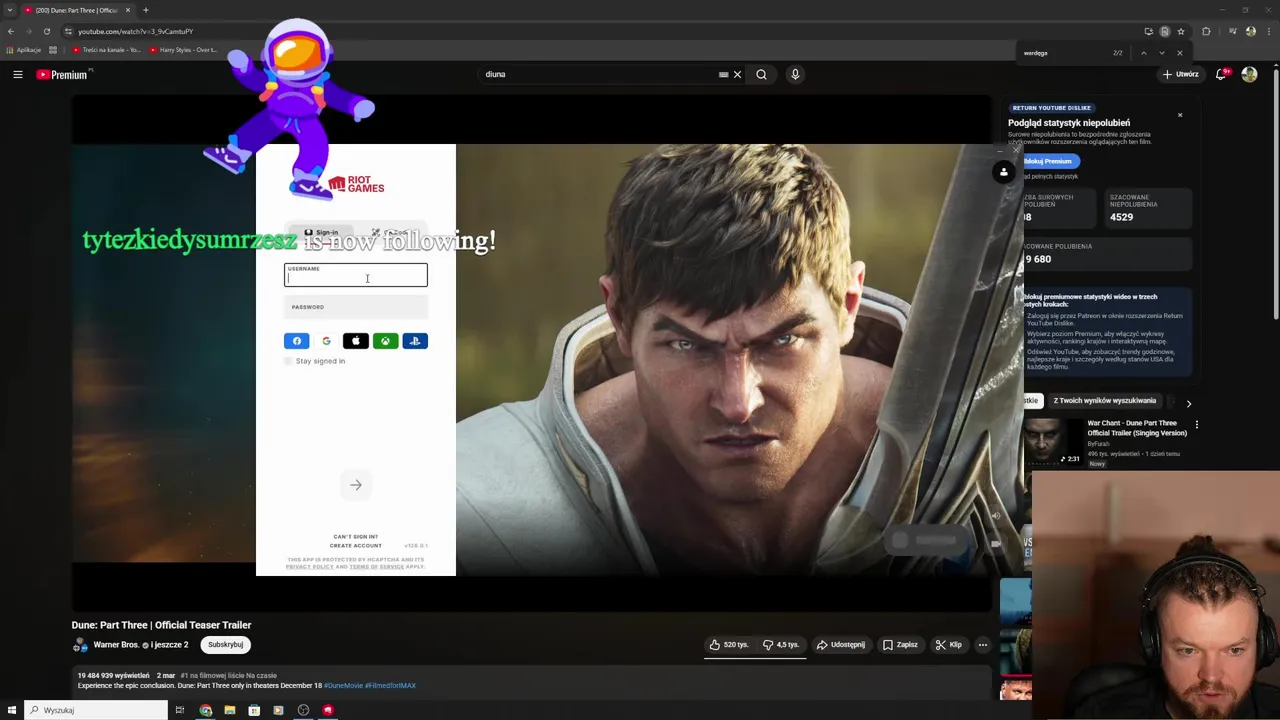Reload the page
The width and height of the screenshot is (1280, 720).
(46, 31)
